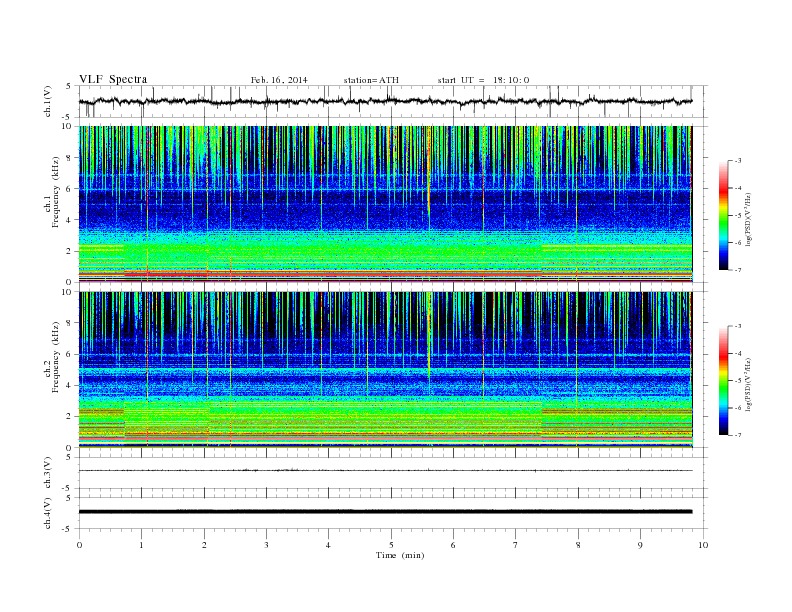Click the "2" tick label on the Time axis

[204, 545]
